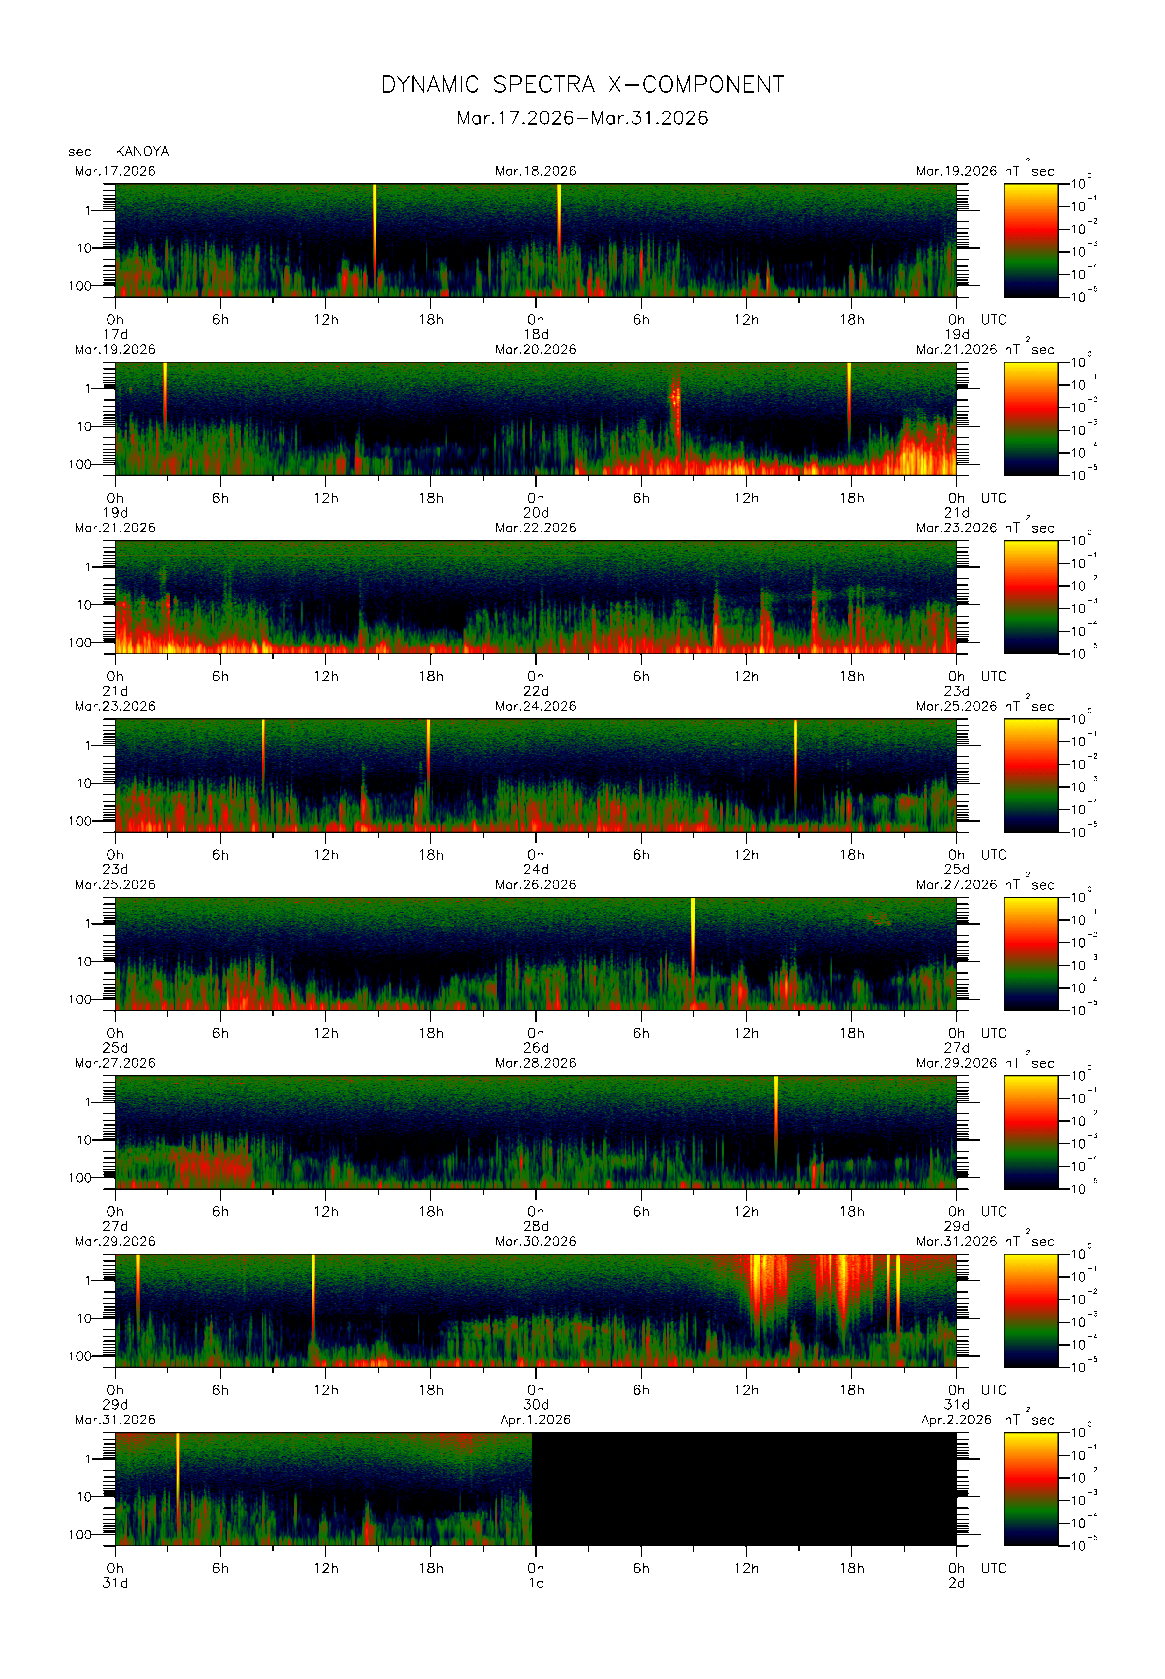Click the color bar beside the top spectrogram
1165x1679 pixels.
[1030, 239]
